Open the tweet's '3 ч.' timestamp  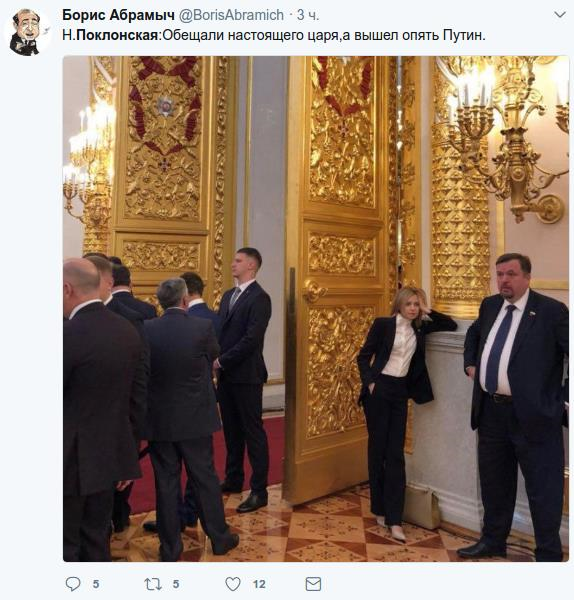click(308, 15)
